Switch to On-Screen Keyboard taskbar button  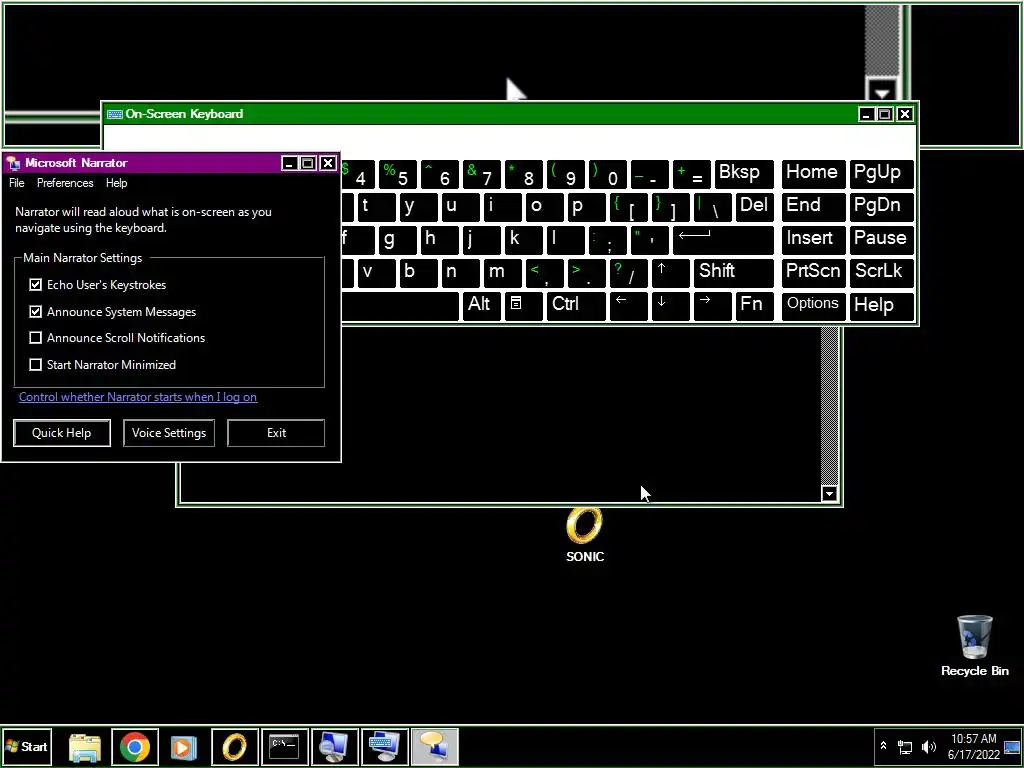tap(384, 746)
